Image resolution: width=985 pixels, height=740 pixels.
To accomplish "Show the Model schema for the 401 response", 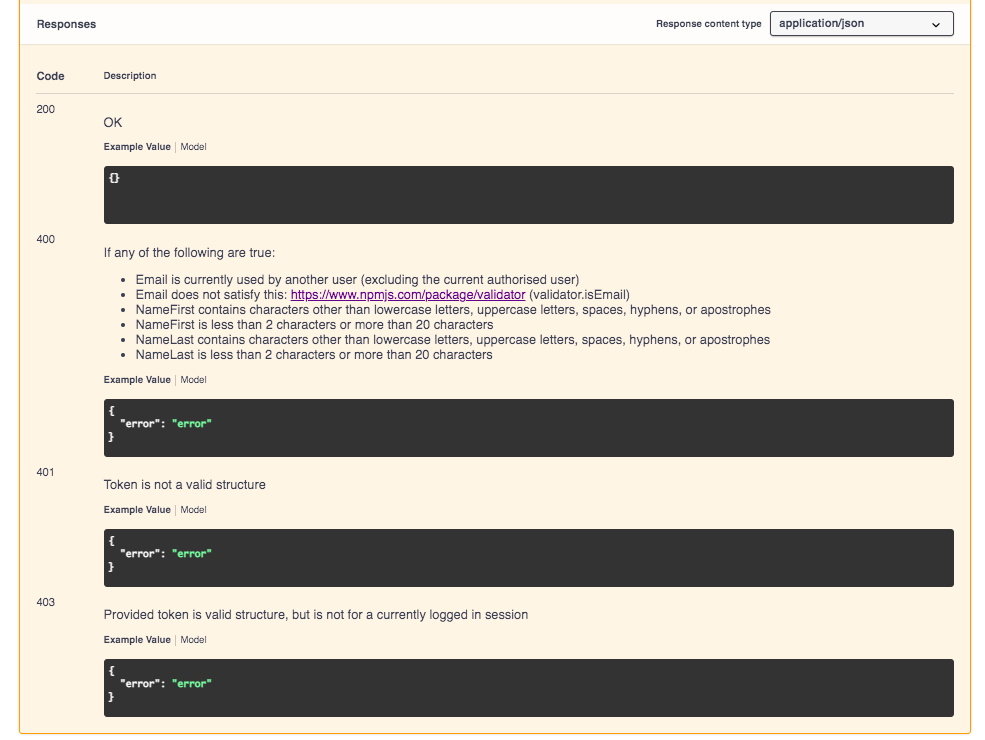I will (x=192, y=509).
